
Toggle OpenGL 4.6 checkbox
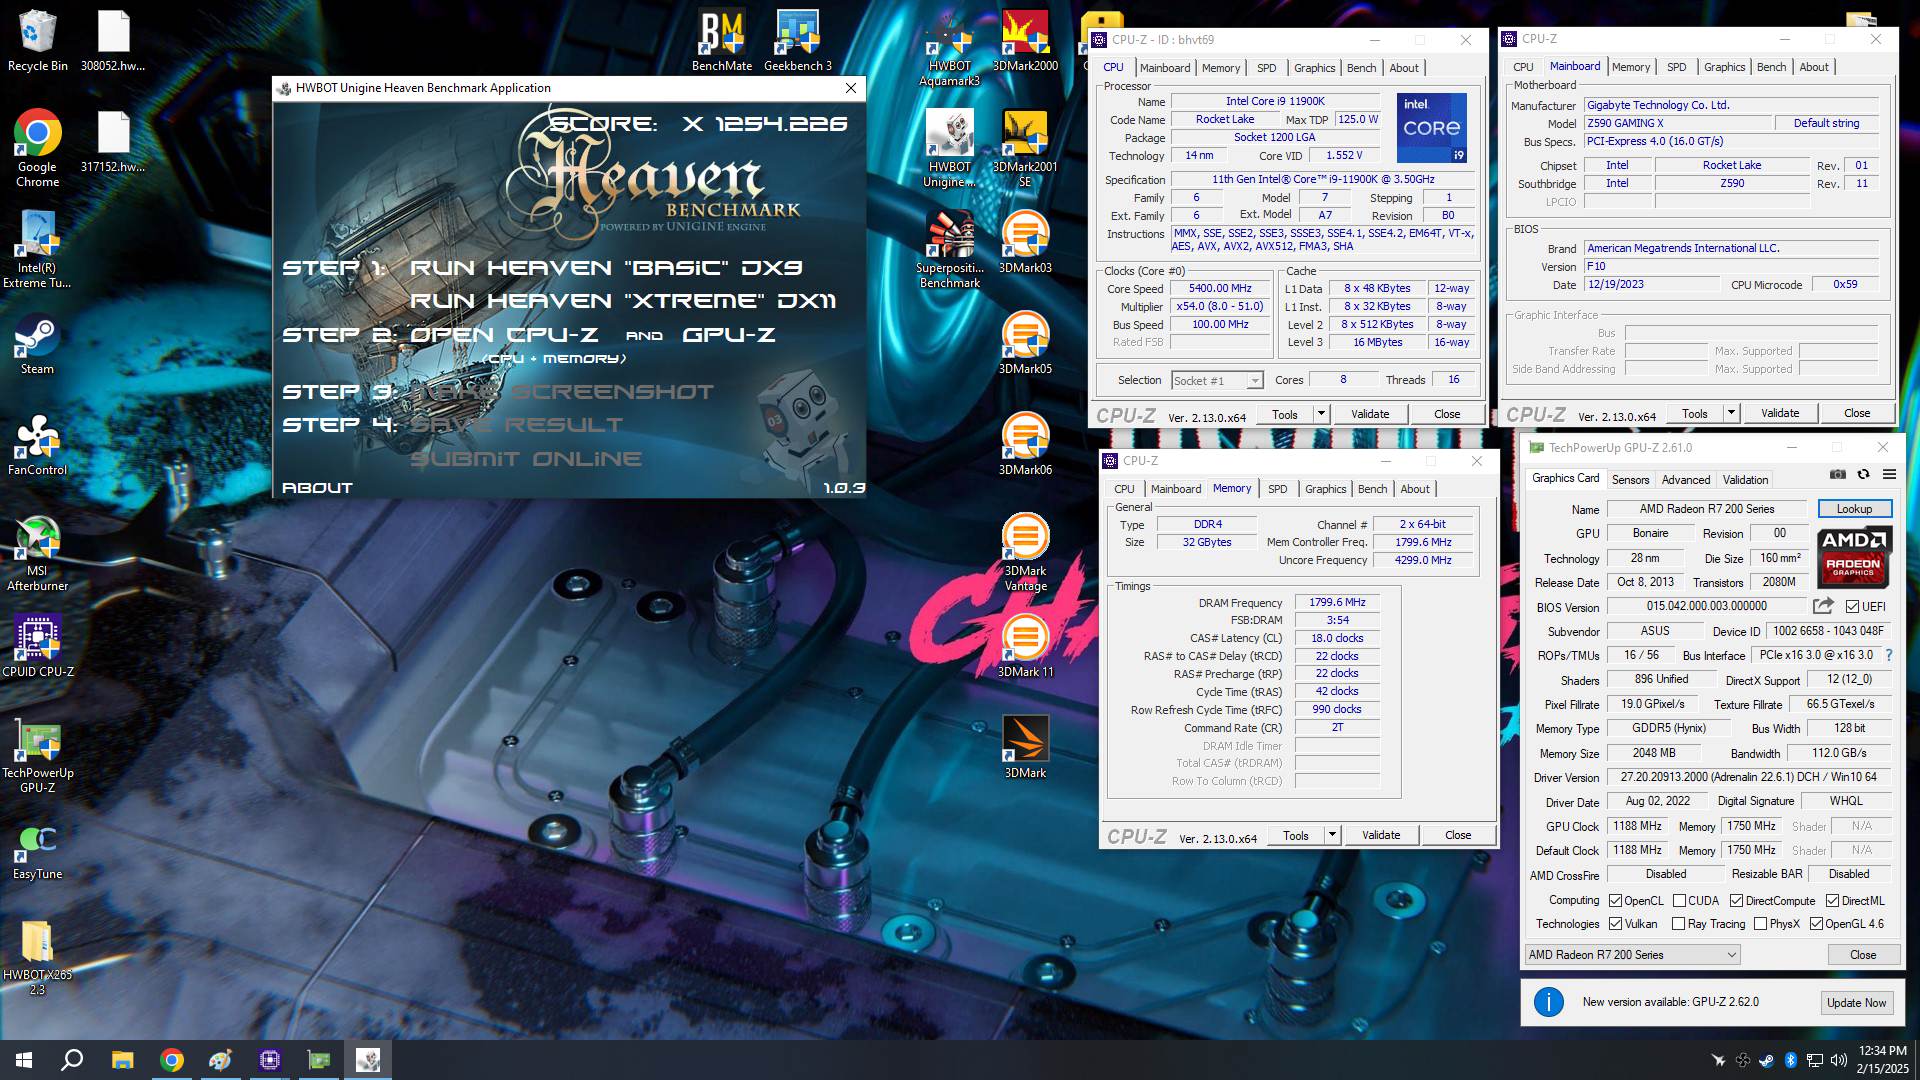(x=1817, y=924)
